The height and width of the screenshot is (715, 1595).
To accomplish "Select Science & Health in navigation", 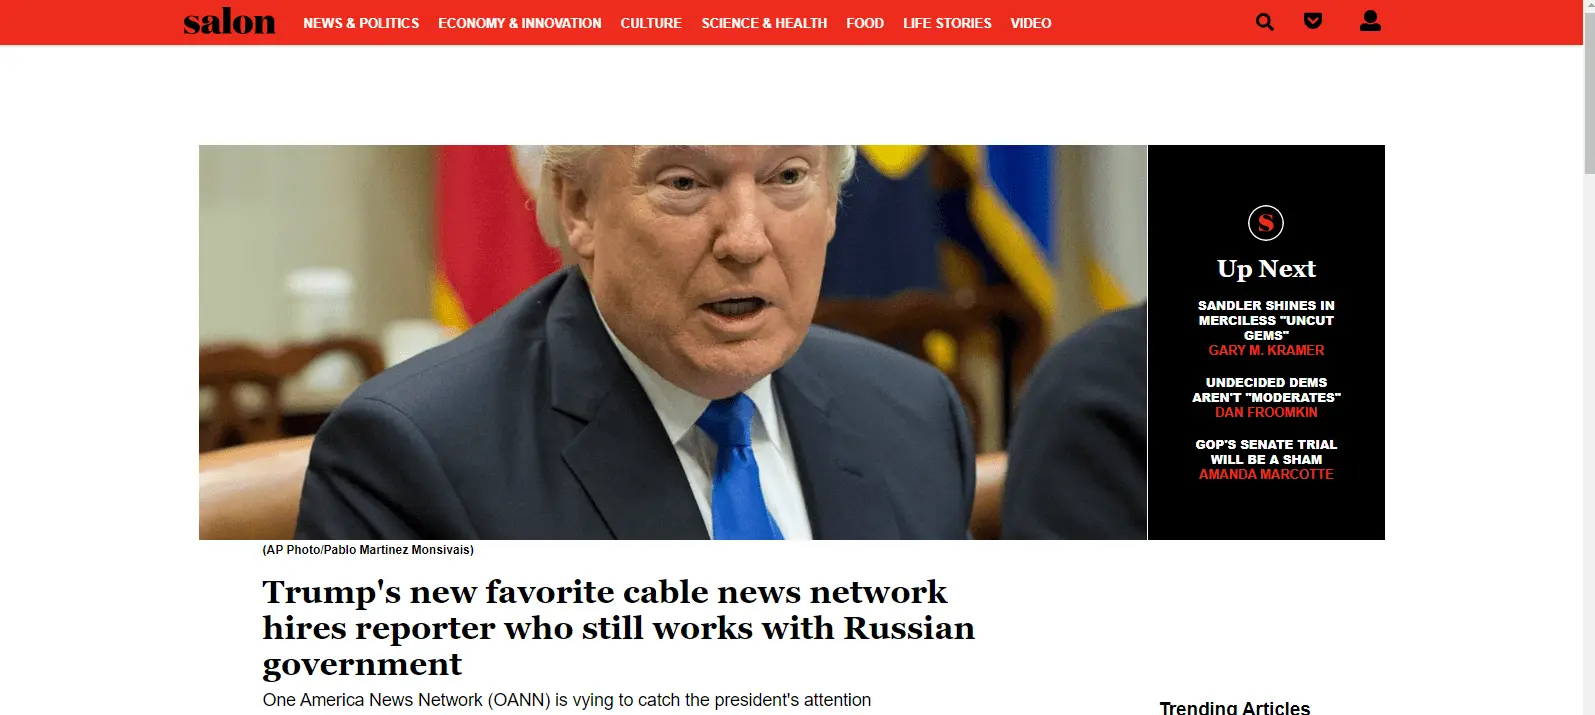I will (764, 23).
